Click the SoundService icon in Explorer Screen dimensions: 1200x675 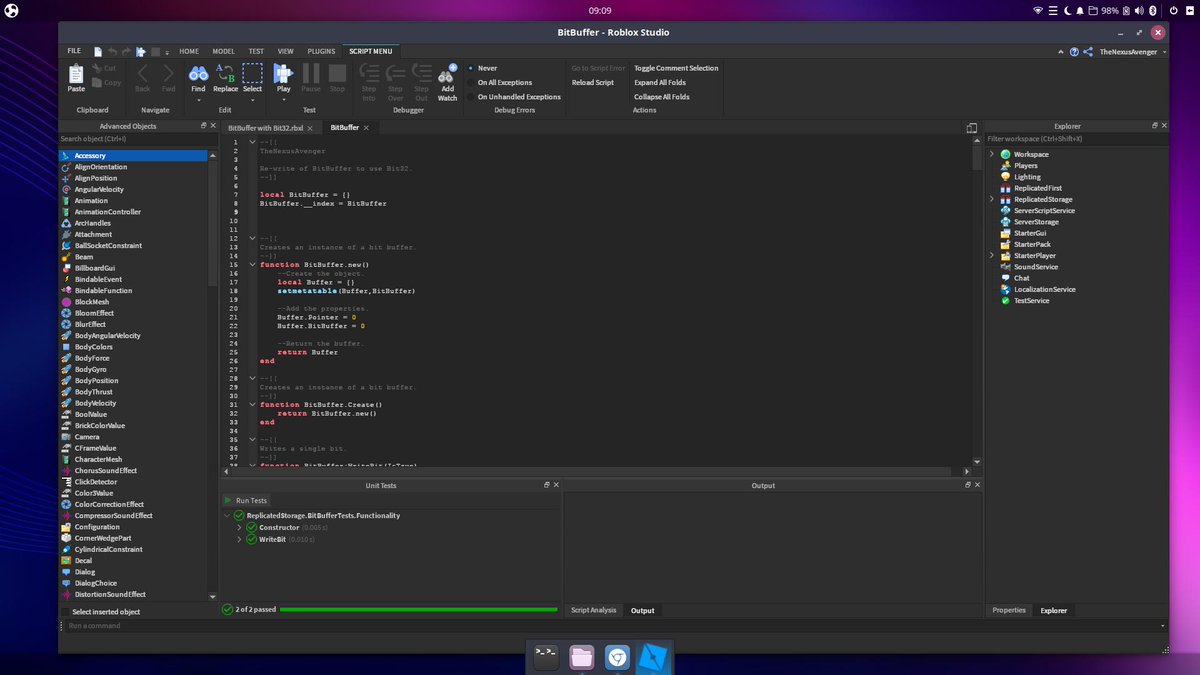click(x=1005, y=267)
